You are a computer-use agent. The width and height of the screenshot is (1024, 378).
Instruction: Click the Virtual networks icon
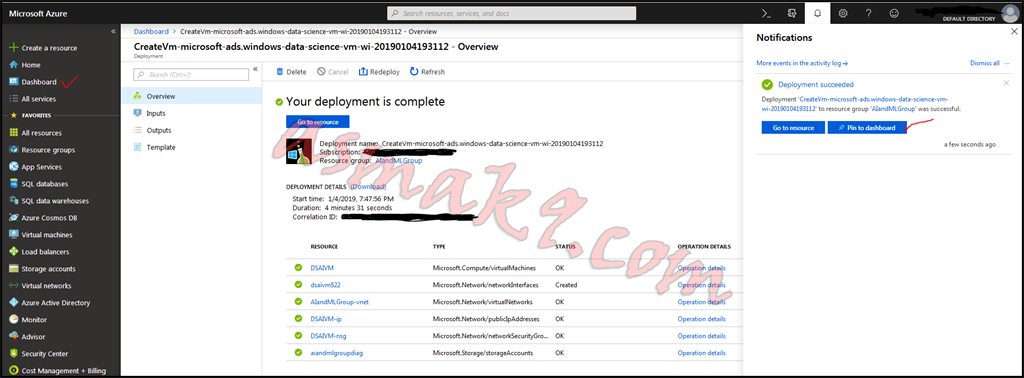point(13,285)
